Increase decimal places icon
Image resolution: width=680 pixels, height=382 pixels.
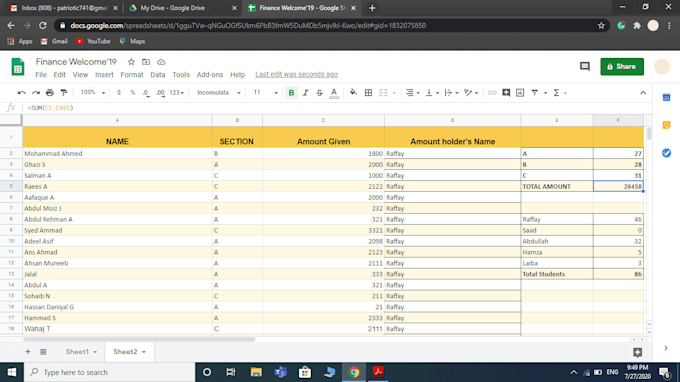[160, 93]
